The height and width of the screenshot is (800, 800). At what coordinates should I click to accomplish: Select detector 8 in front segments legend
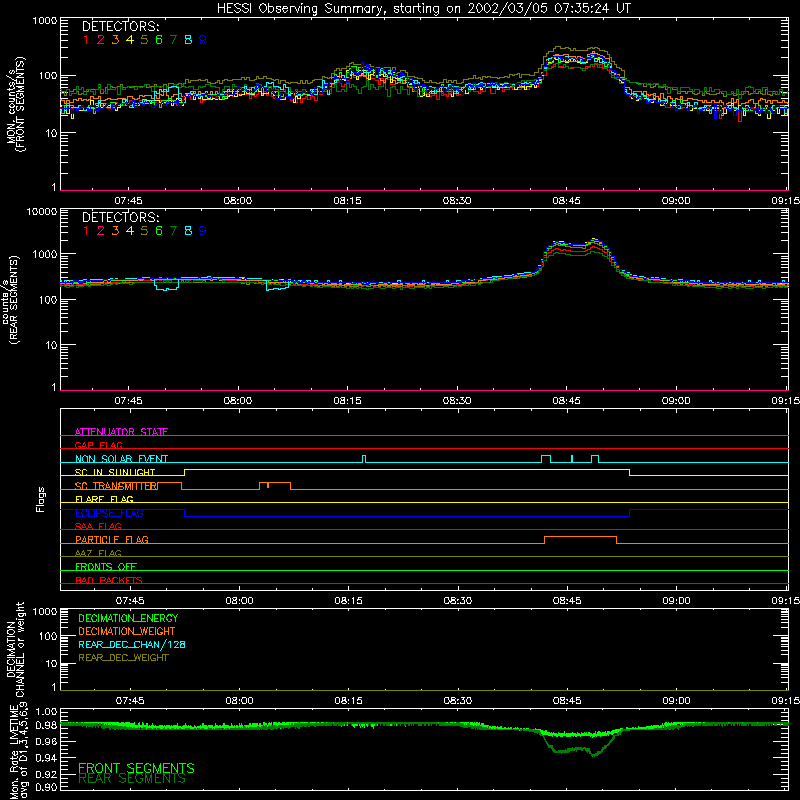coord(188,40)
